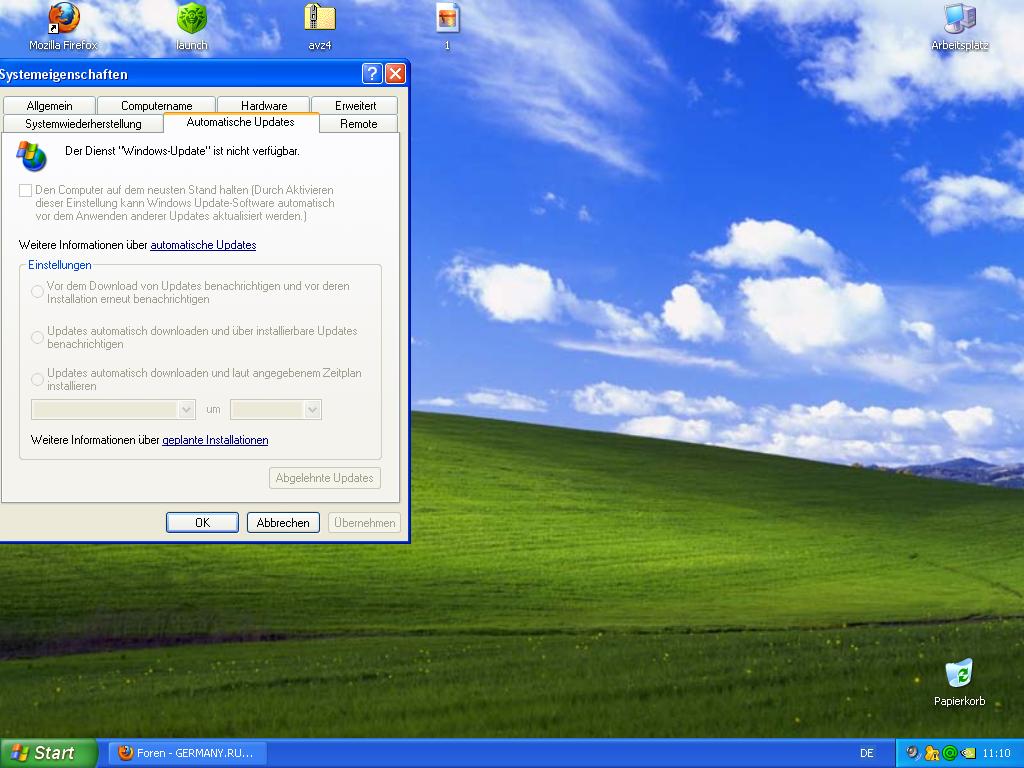Open the Start menu
This screenshot has width=1024, height=768.
click(48, 753)
